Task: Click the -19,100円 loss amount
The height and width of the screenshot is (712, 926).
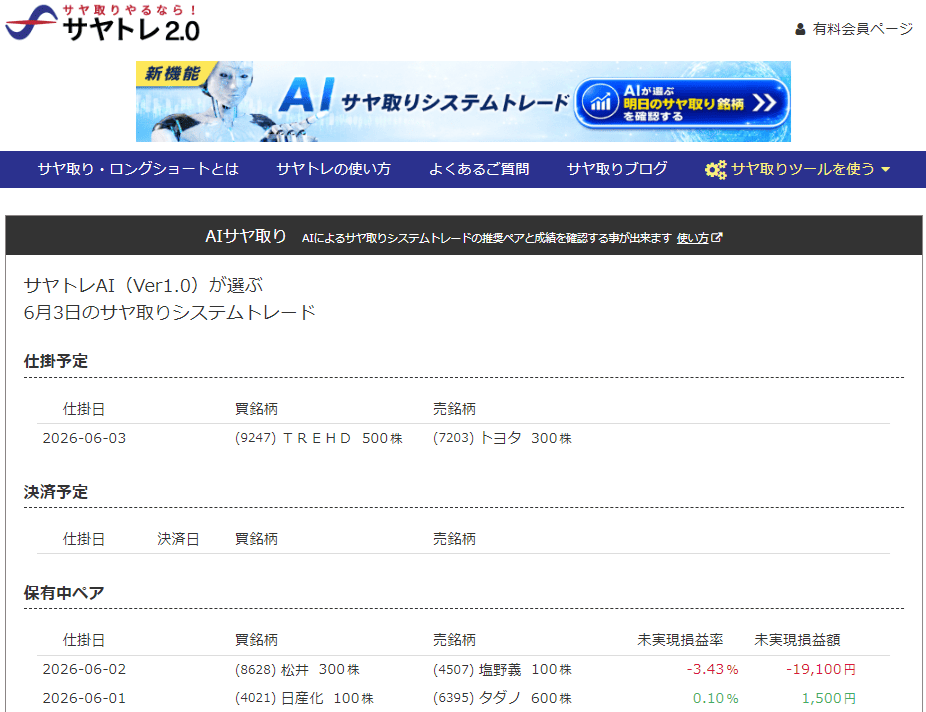Action: pyautogui.click(x=821, y=669)
